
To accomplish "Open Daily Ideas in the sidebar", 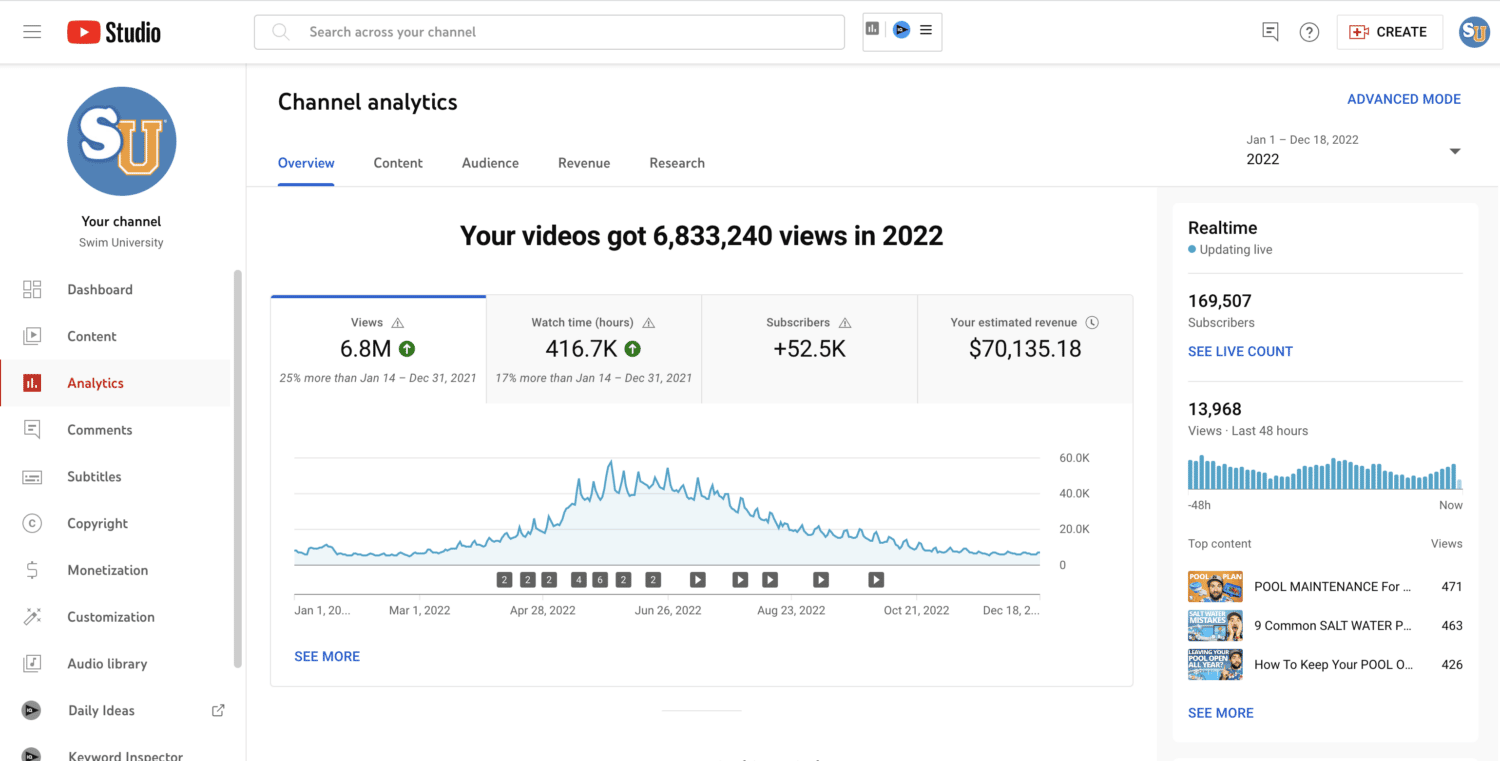I will point(115,711).
